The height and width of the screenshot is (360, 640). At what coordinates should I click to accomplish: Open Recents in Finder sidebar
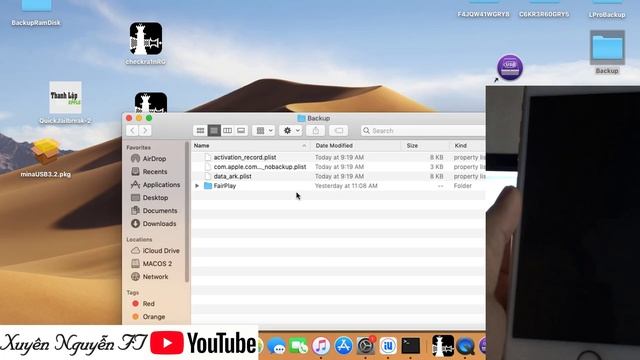pos(154,172)
